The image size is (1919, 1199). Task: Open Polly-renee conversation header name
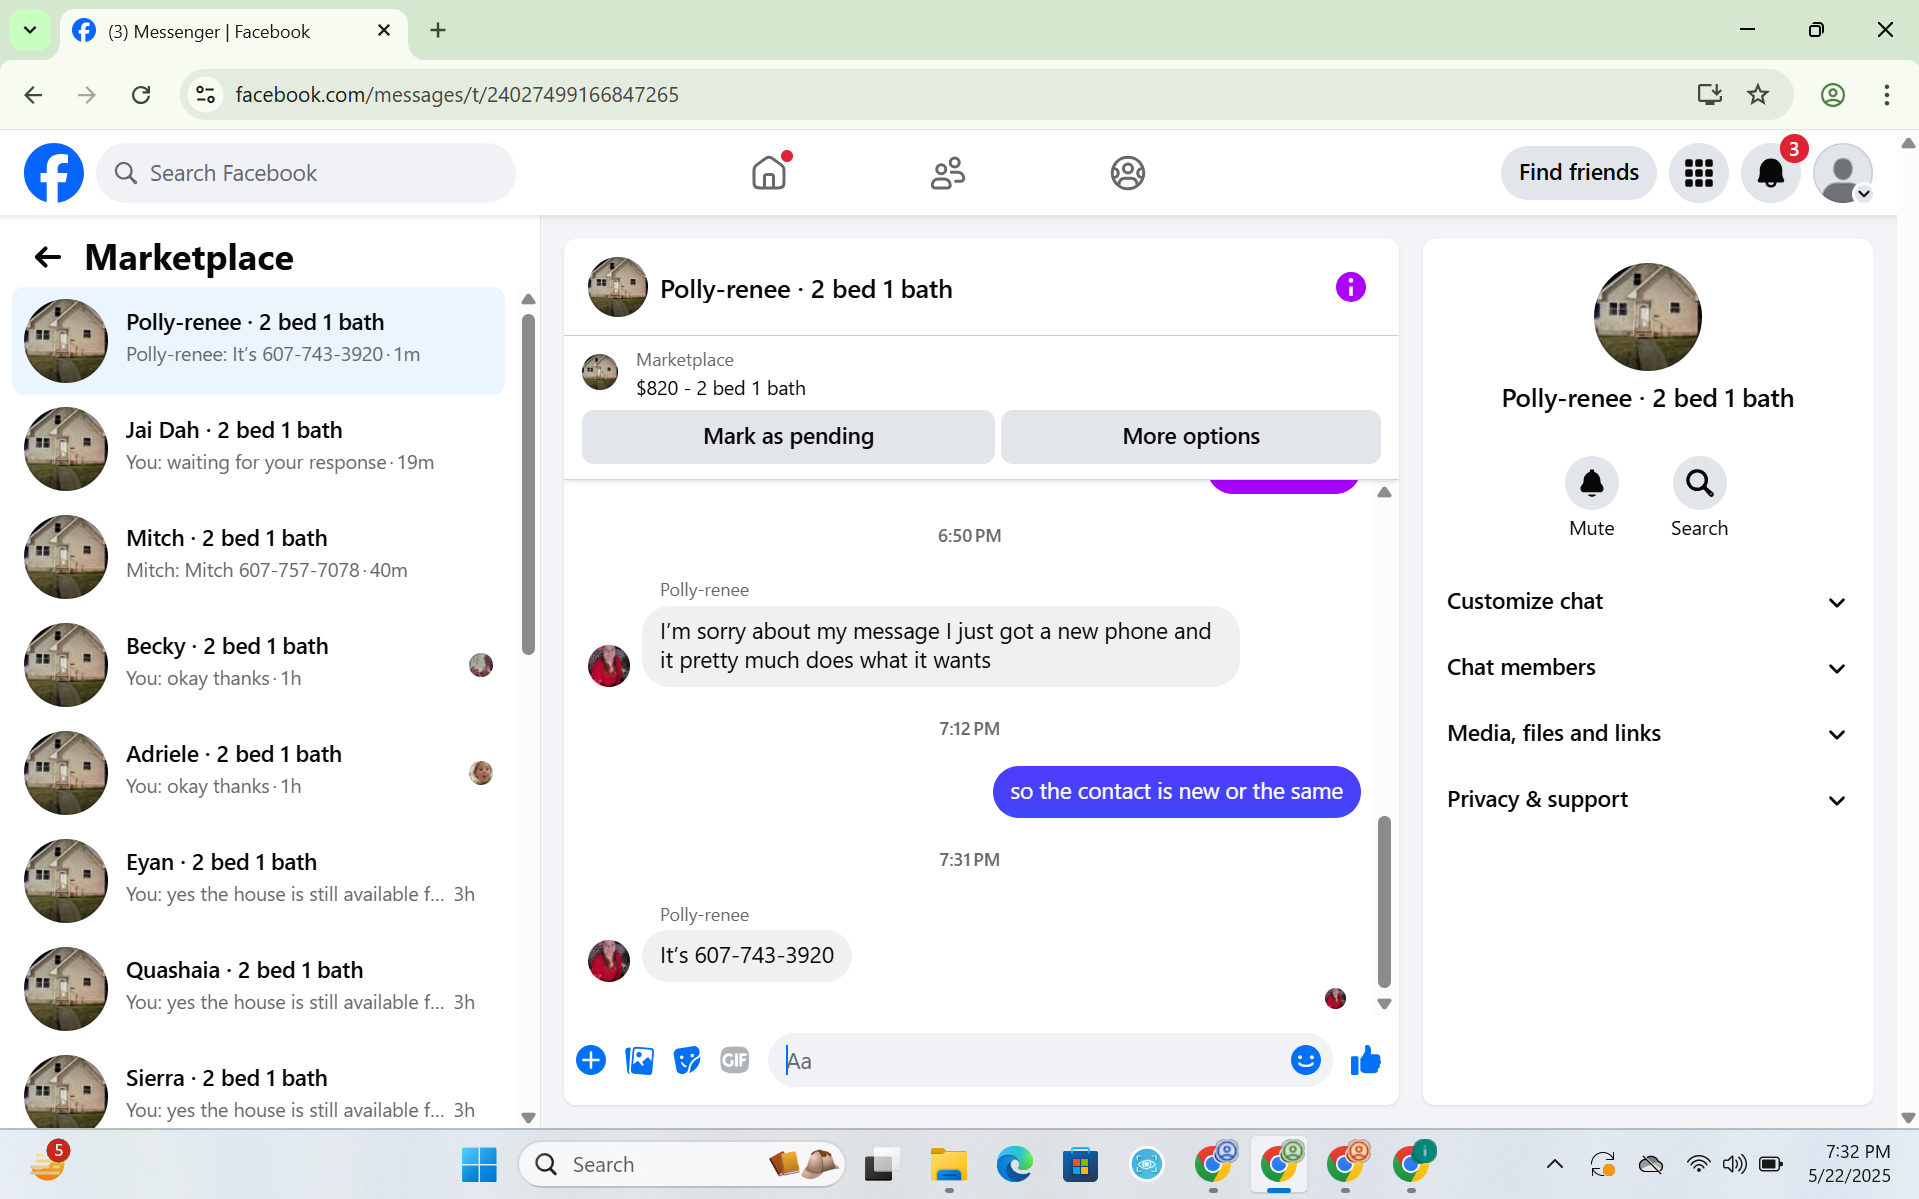pyautogui.click(x=806, y=289)
